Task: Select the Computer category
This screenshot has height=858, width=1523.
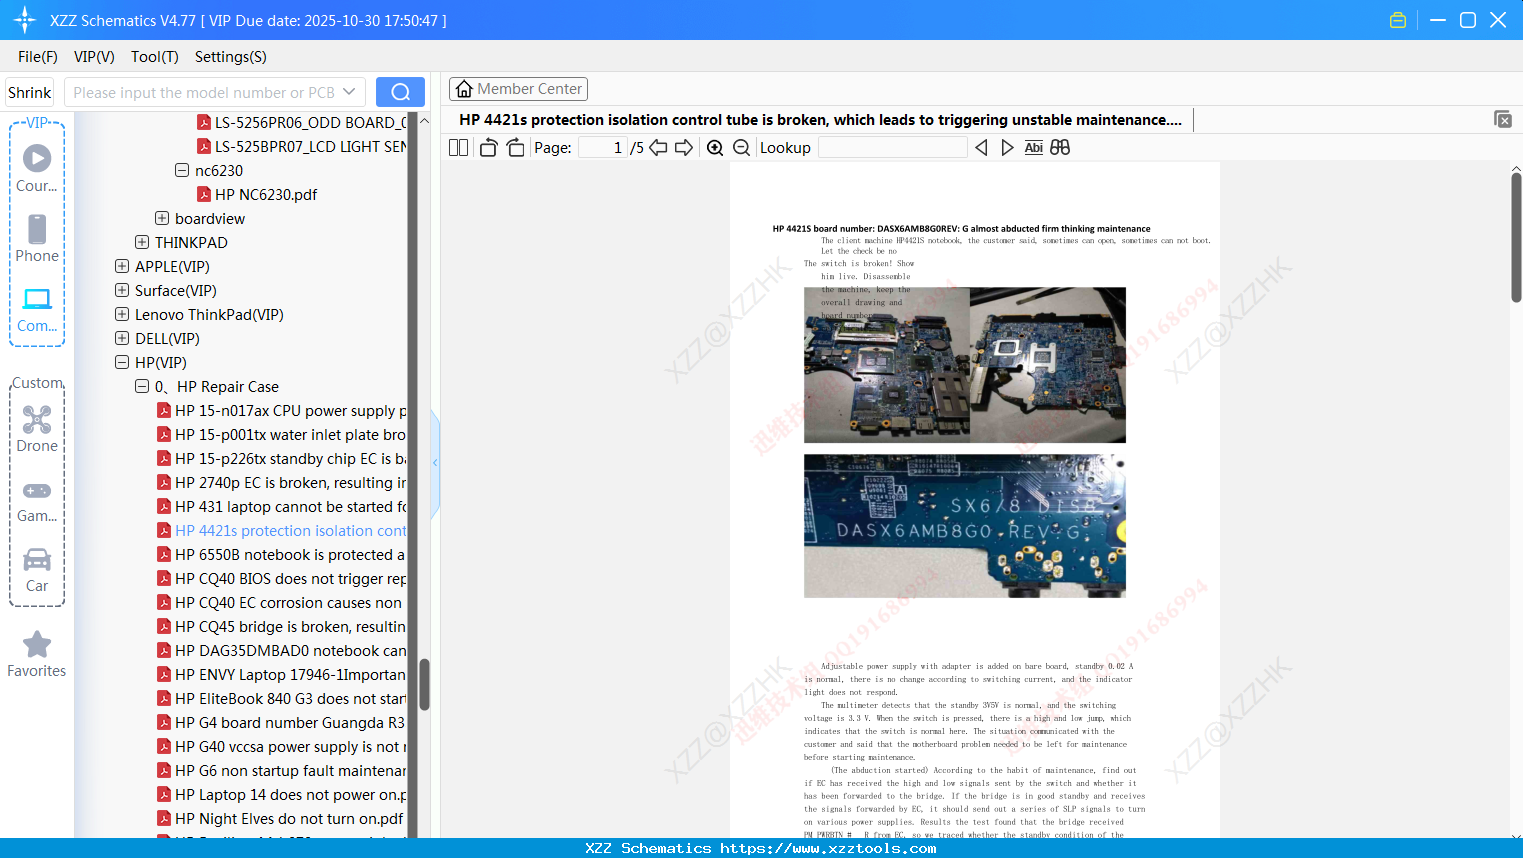Action: point(37,310)
